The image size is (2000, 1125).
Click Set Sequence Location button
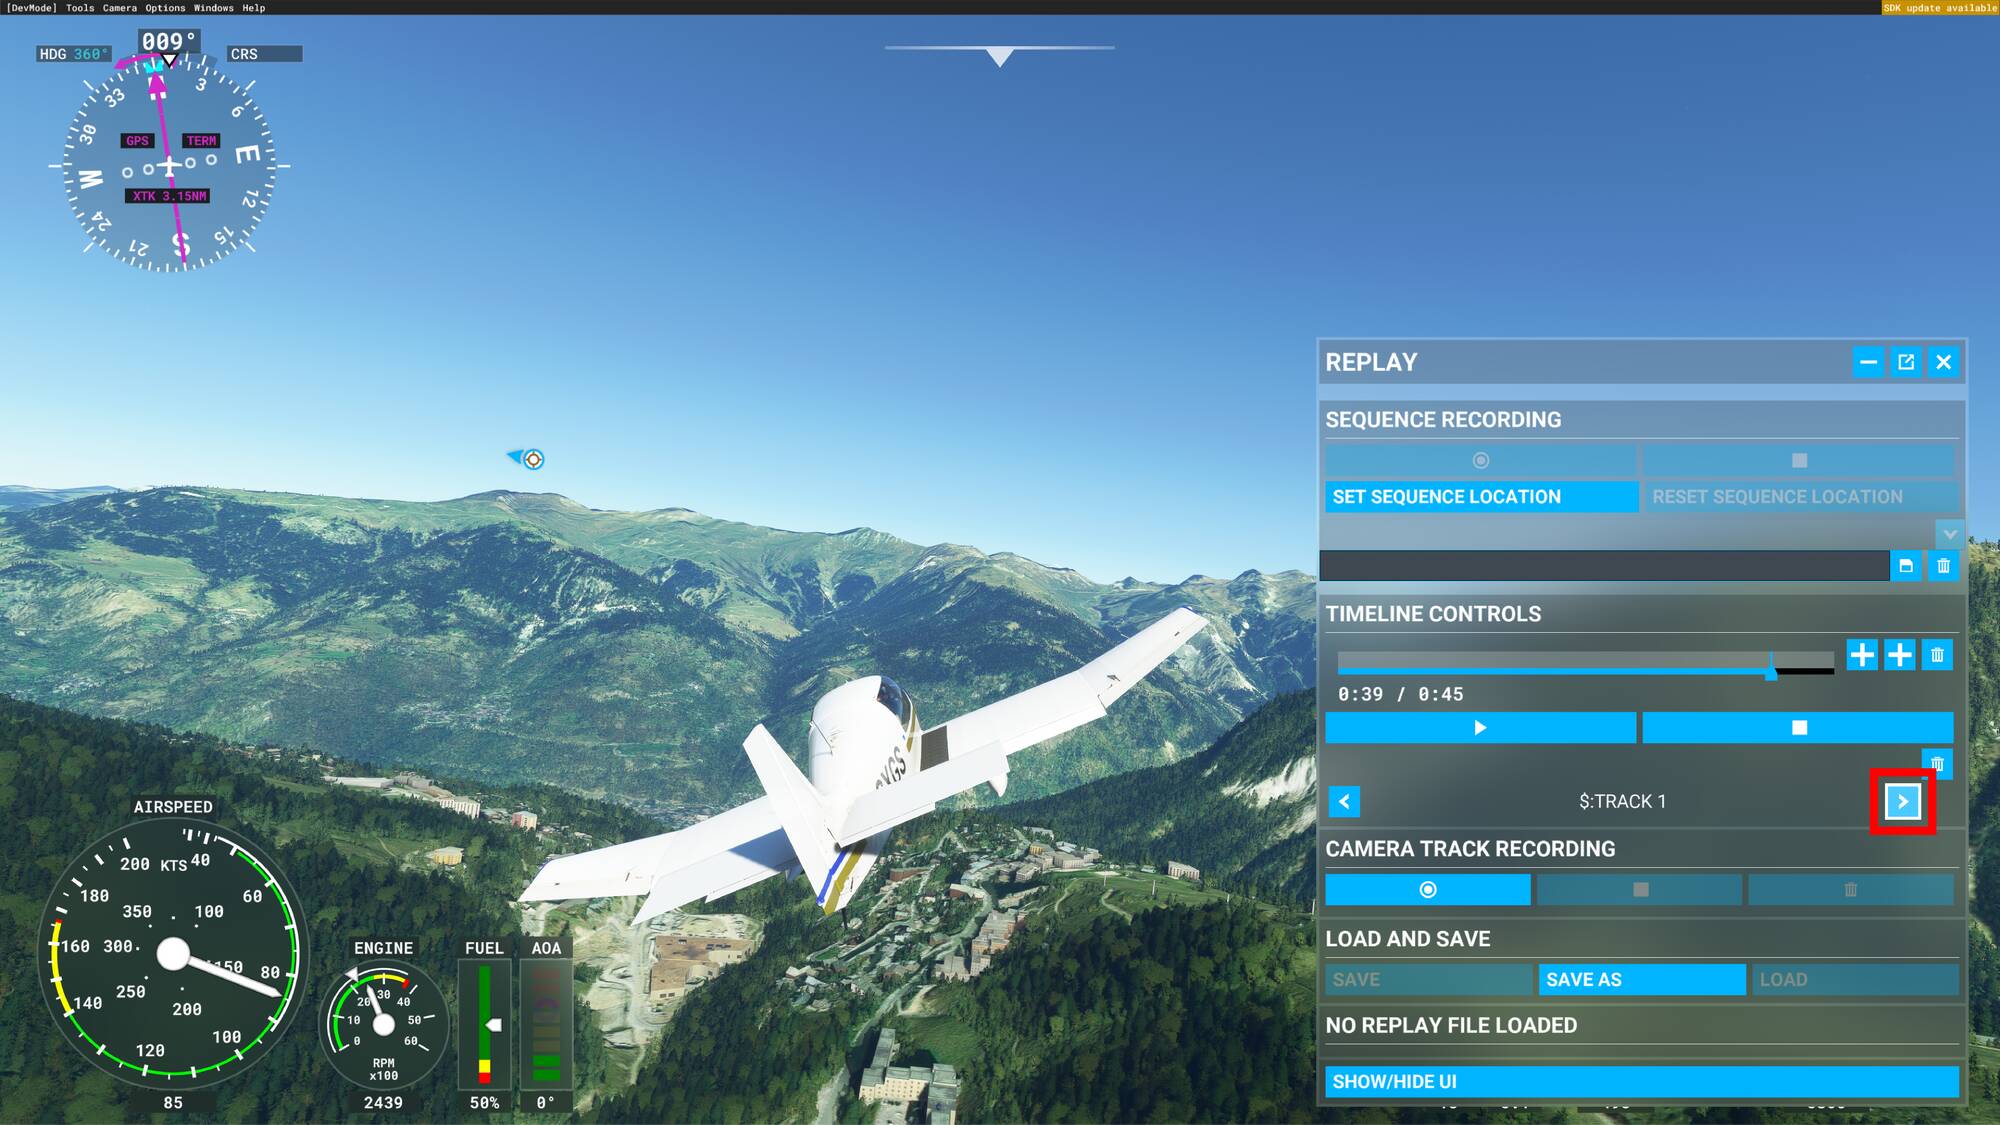coord(1481,497)
